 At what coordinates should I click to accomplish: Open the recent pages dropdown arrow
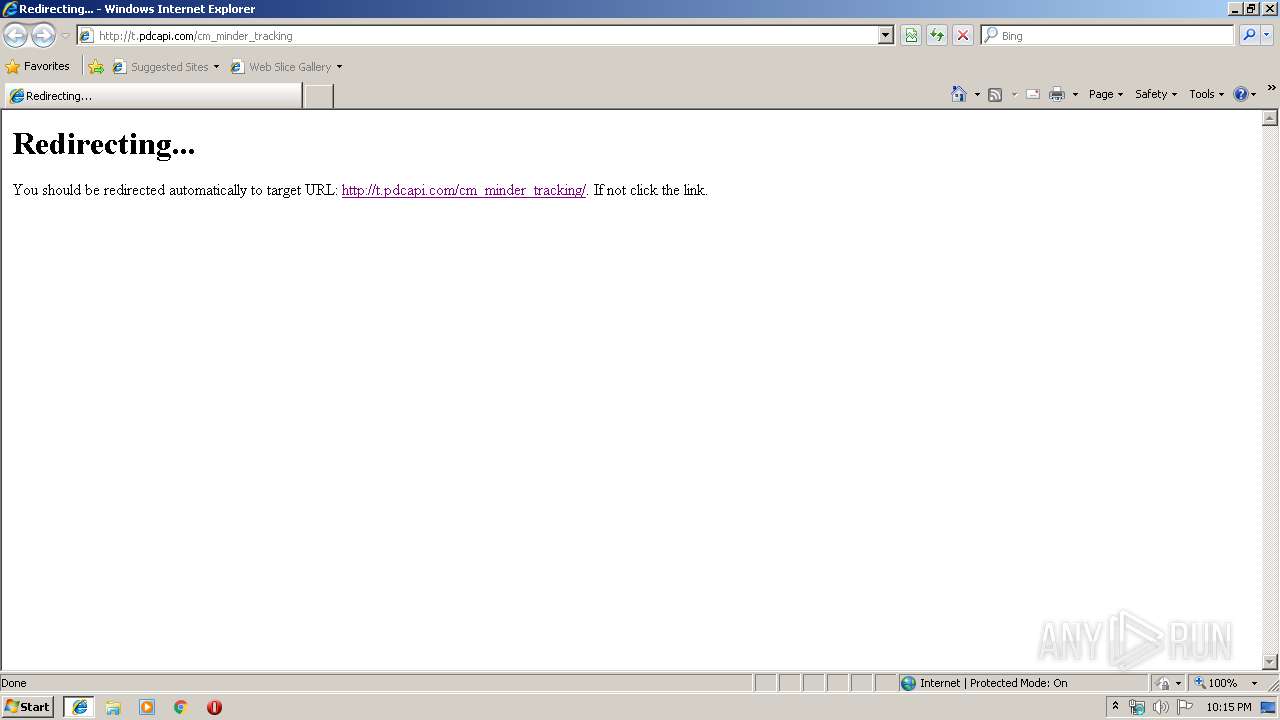click(x=65, y=35)
